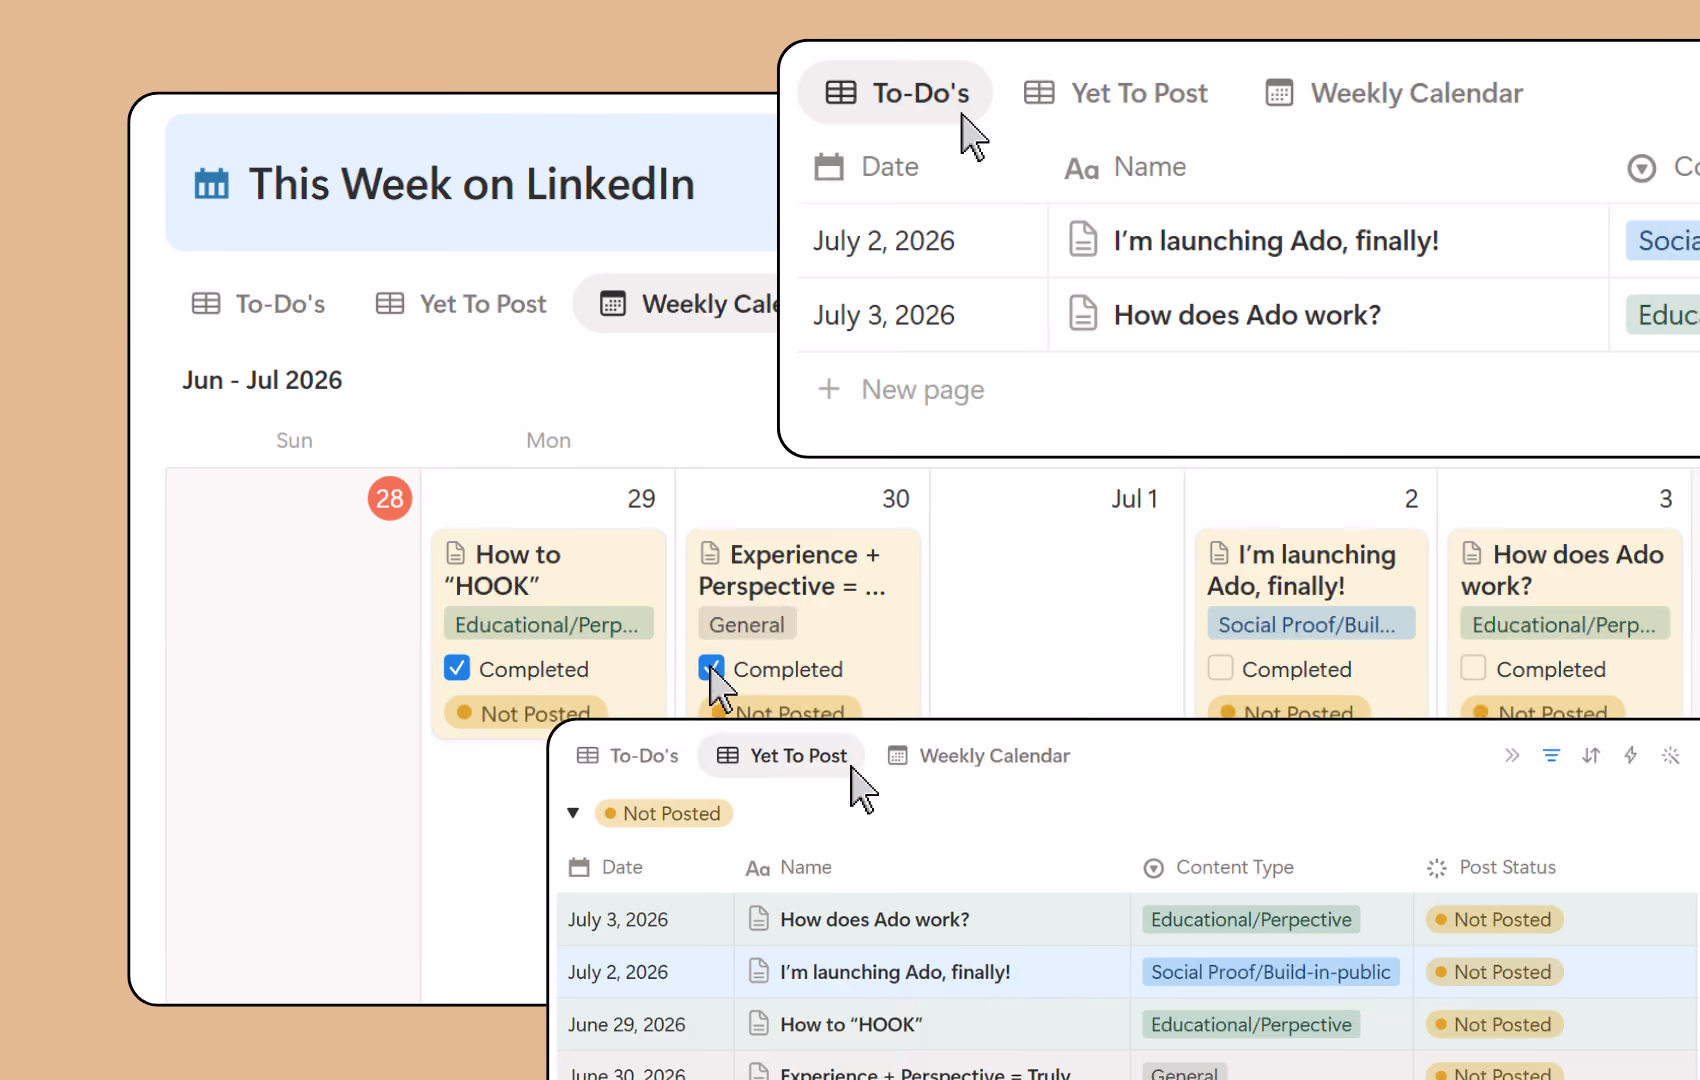This screenshot has height=1080, width=1700.
Task: Check Completed on I'm launching Ado card
Action: click(1220, 668)
